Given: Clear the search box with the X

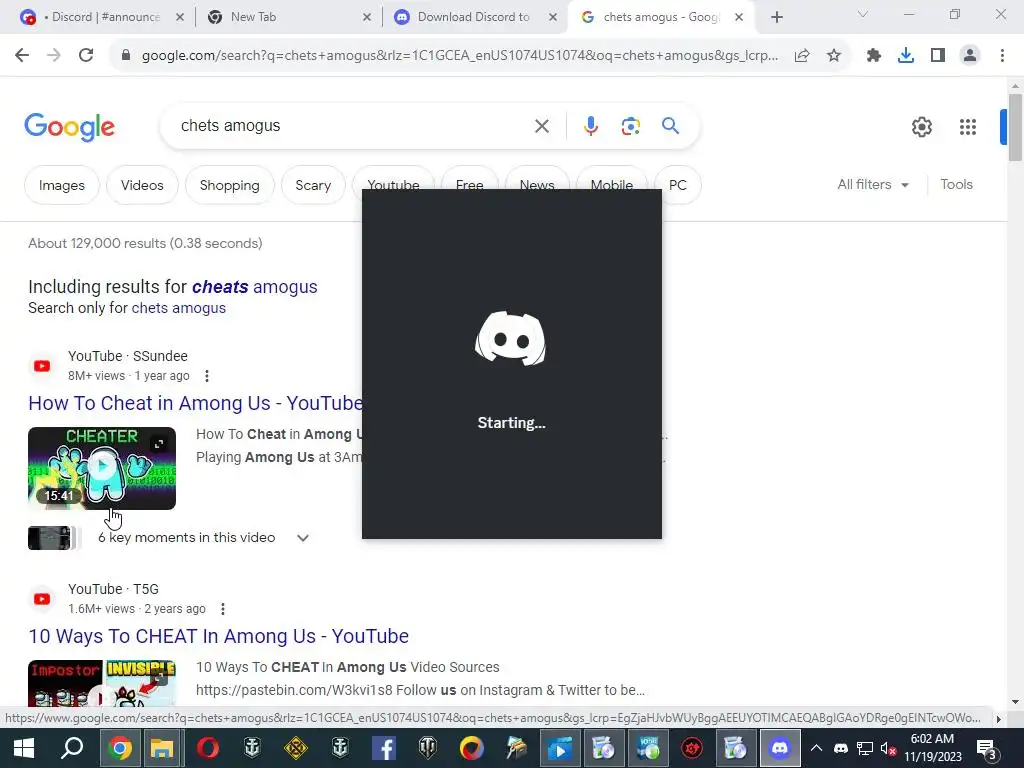Looking at the screenshot, I should point(541,126).
